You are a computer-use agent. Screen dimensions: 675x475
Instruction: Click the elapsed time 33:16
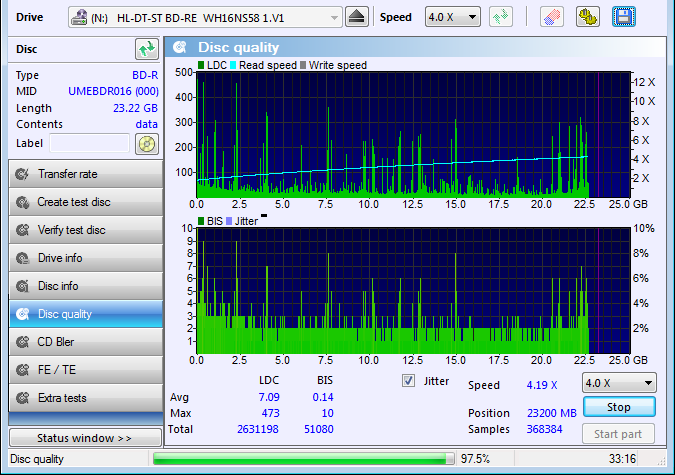(622, 459)
